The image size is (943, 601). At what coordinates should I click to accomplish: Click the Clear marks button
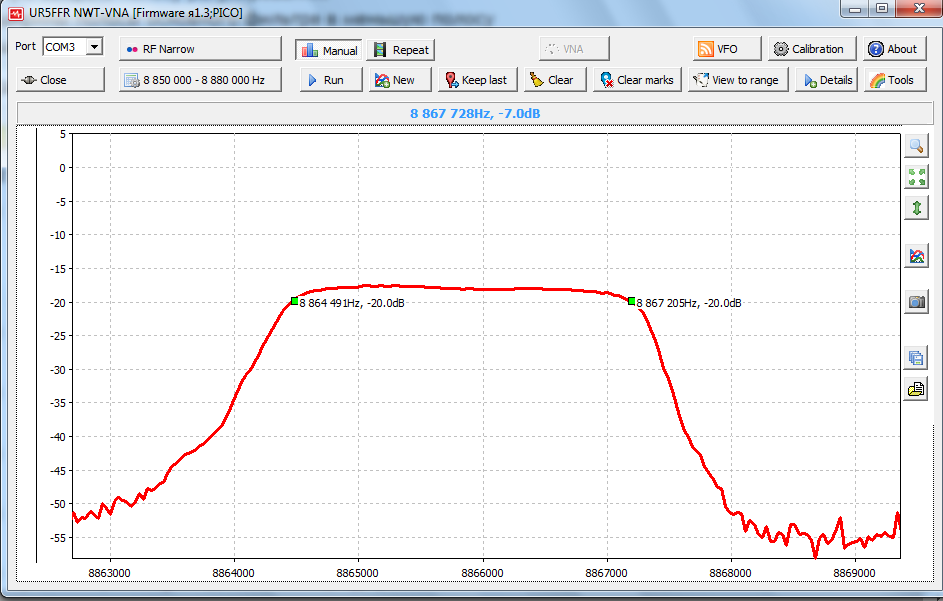[x=636, y=80]
